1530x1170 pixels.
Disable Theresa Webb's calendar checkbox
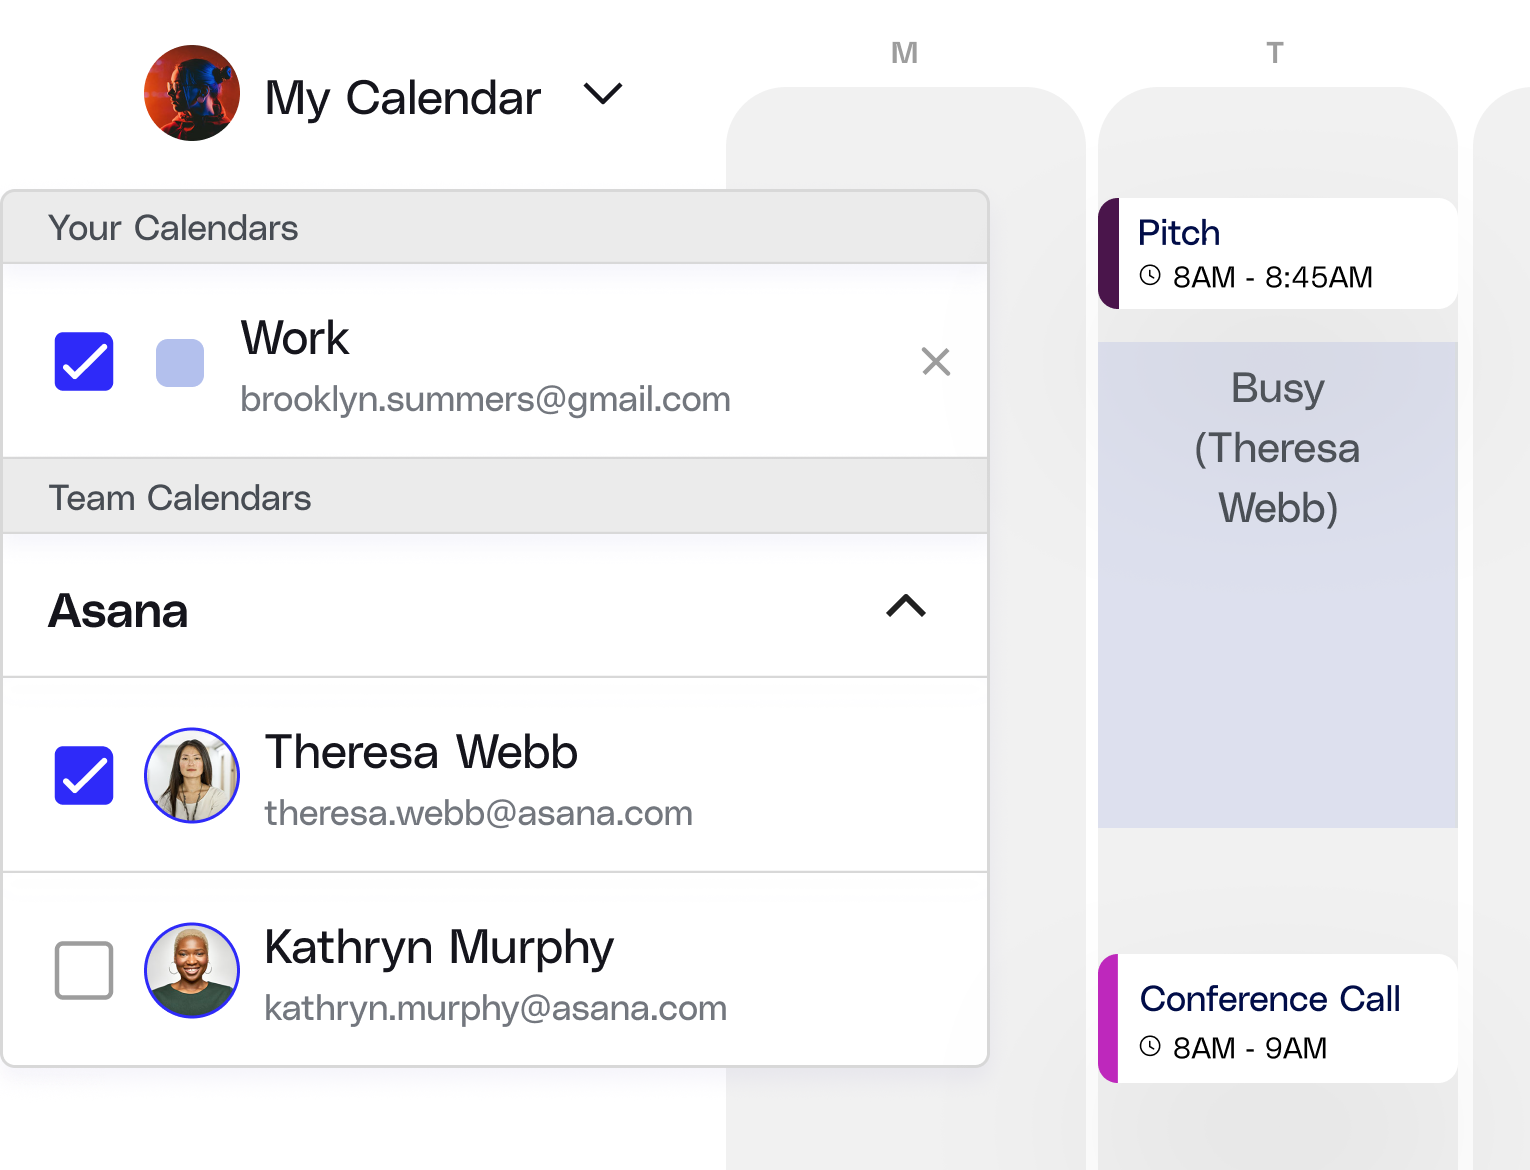pyautogui.click(x=83, y=775)
